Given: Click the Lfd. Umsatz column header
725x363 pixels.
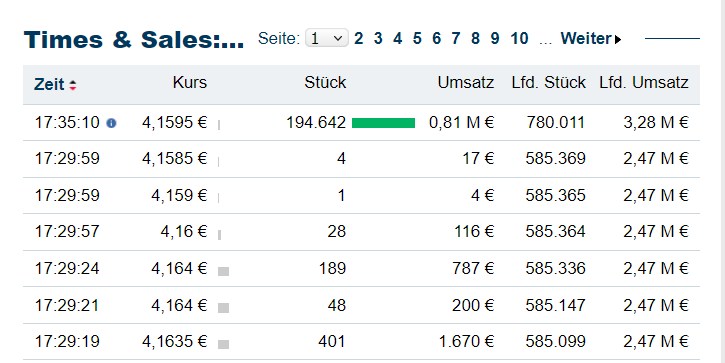Looking at the screenshot, I should coord(644,82).
